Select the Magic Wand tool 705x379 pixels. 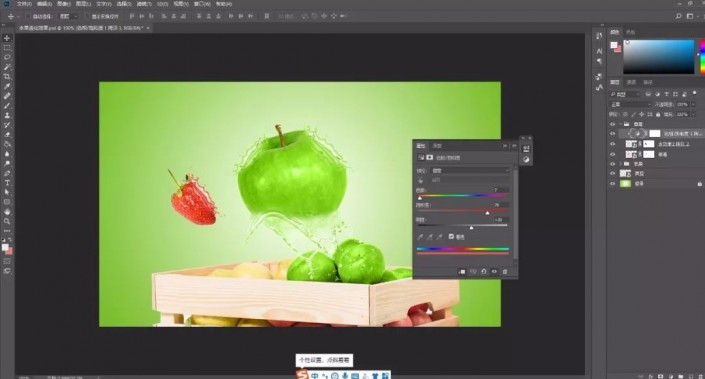click(7, 67)
